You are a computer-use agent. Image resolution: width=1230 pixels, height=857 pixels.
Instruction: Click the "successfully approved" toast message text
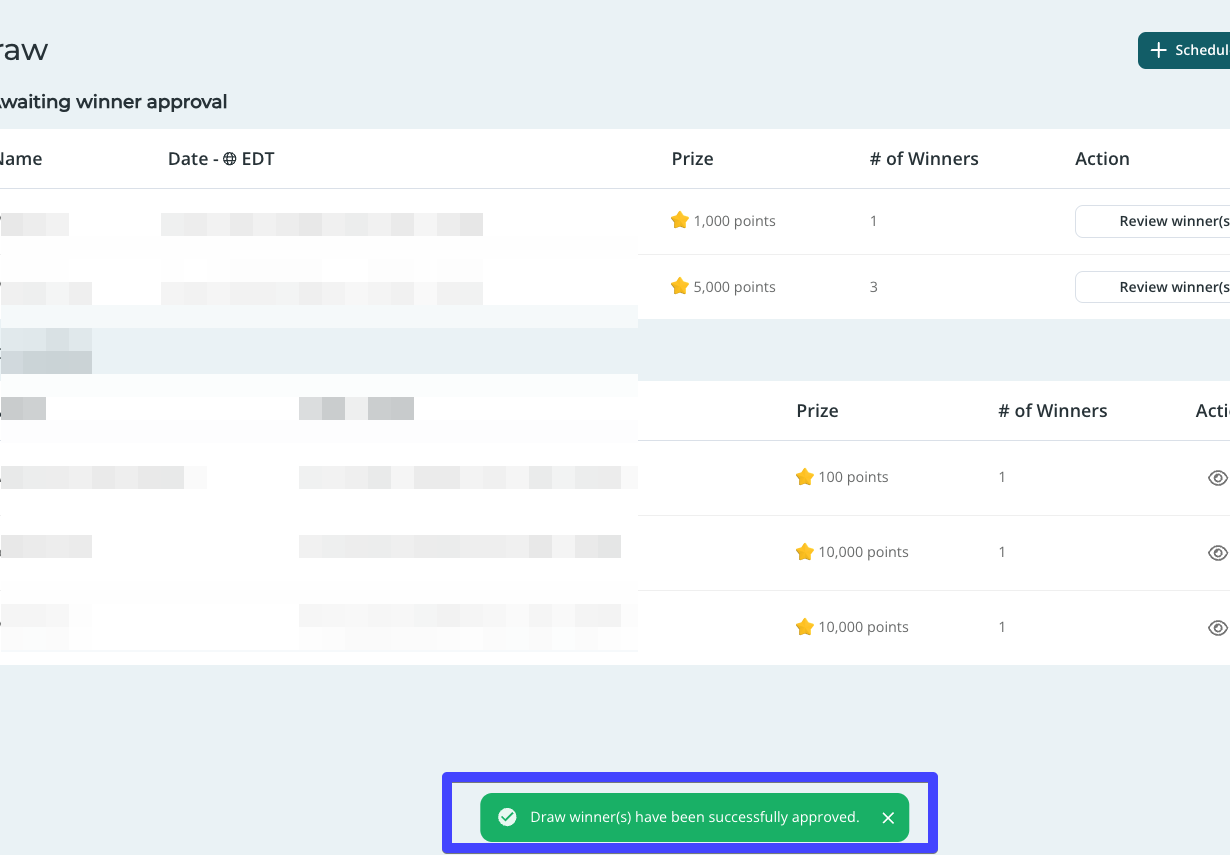coord(695,817)
